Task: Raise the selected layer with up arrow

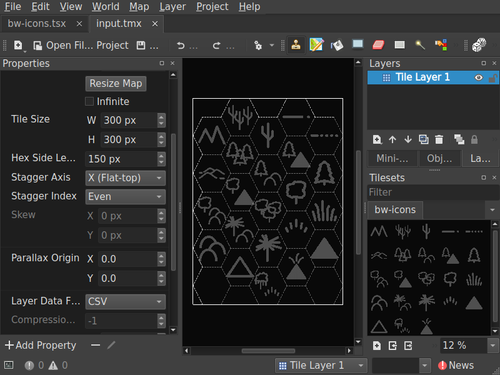Action: (392, 139)
